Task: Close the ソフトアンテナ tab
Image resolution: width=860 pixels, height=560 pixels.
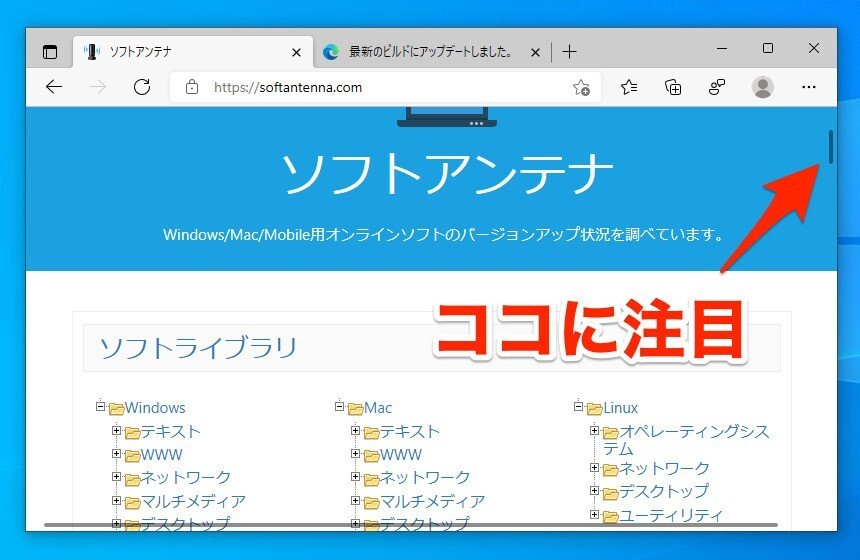Action: click(x=296, y=53)
